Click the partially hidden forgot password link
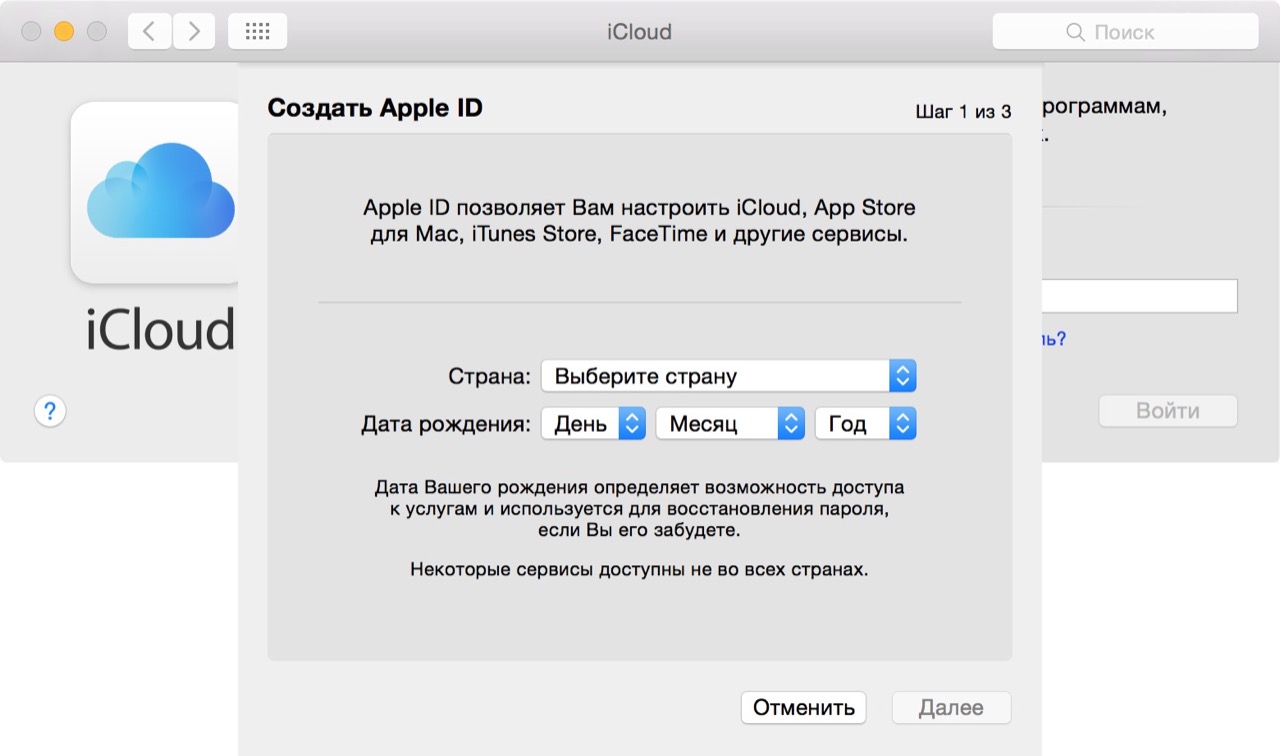The width and height of the screenshot is (1280, 756). (x=1054, y=339)
